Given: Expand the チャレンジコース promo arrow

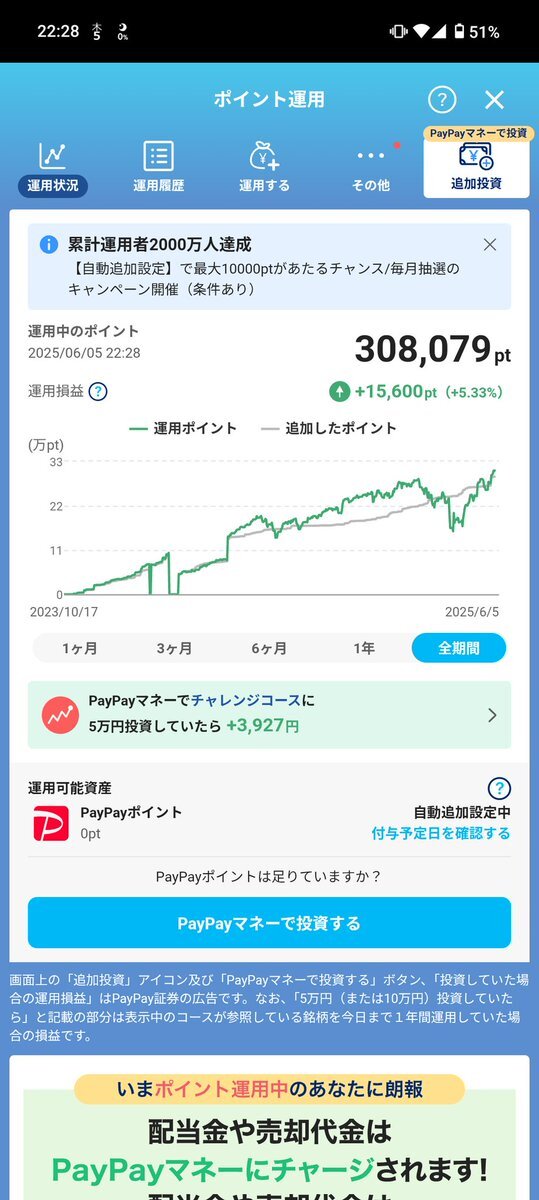Looking at the screenshot, I should click(x=491, y=715).
